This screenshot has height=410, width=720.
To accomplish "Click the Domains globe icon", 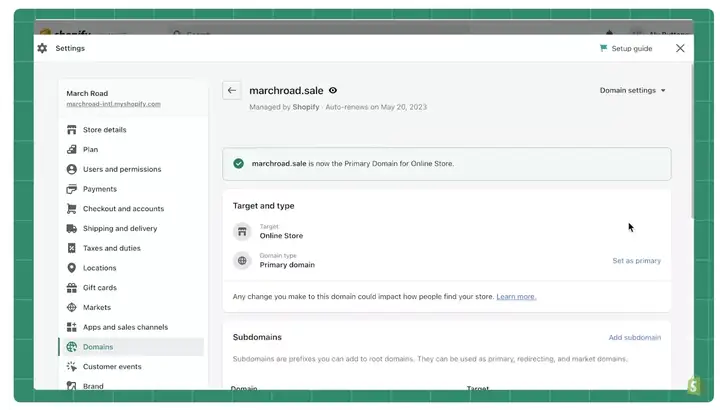I will point(72,347).
